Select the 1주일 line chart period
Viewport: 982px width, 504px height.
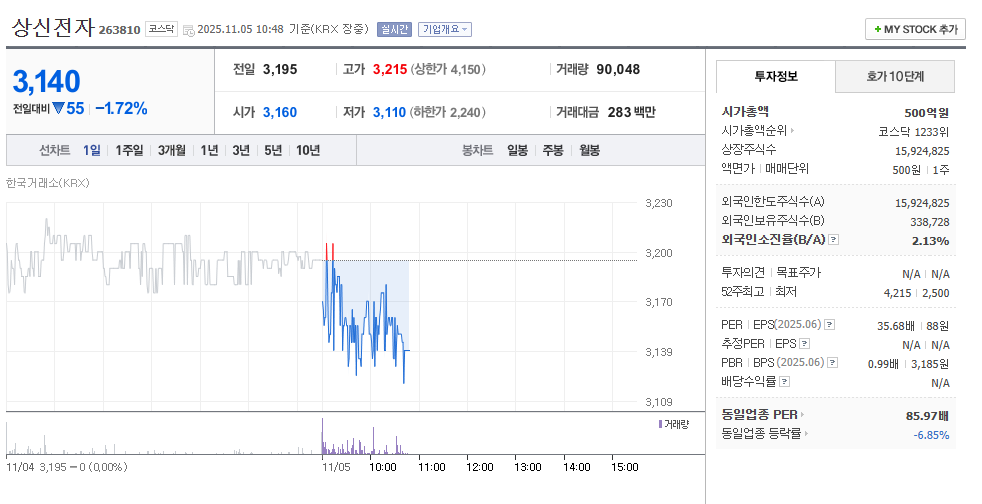(x=129, y=150)
